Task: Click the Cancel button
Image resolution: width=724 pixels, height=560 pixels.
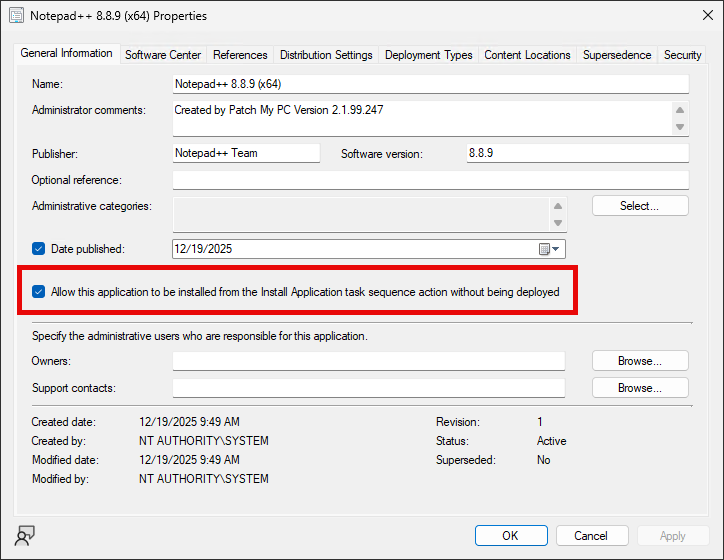Action: pos(592,536)
